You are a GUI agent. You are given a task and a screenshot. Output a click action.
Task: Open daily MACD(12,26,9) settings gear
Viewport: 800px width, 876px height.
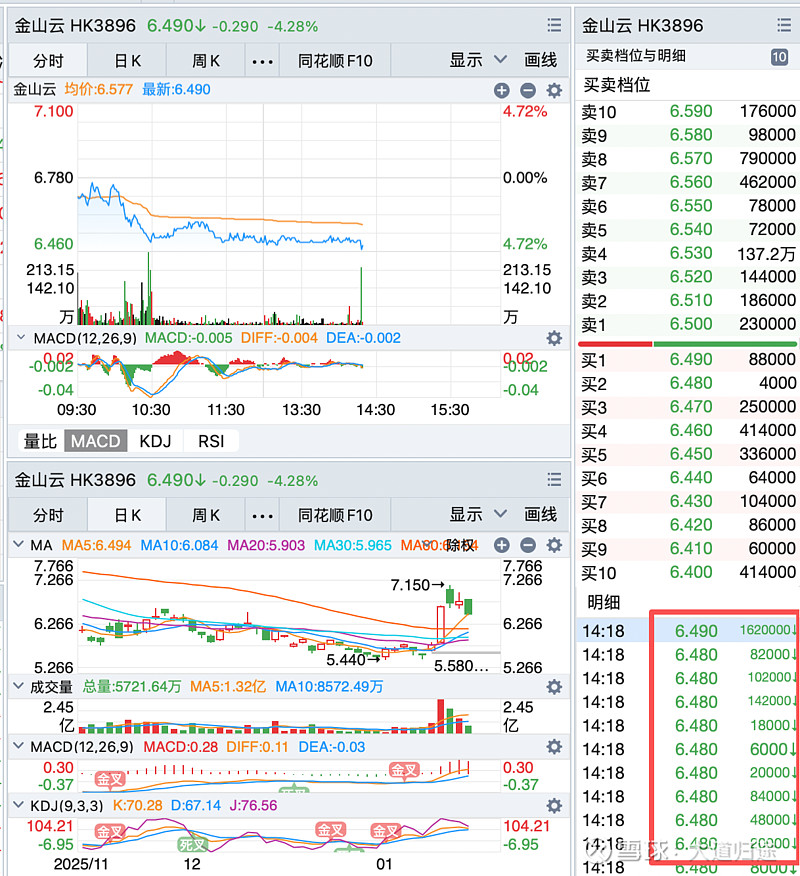click(554, 747)
